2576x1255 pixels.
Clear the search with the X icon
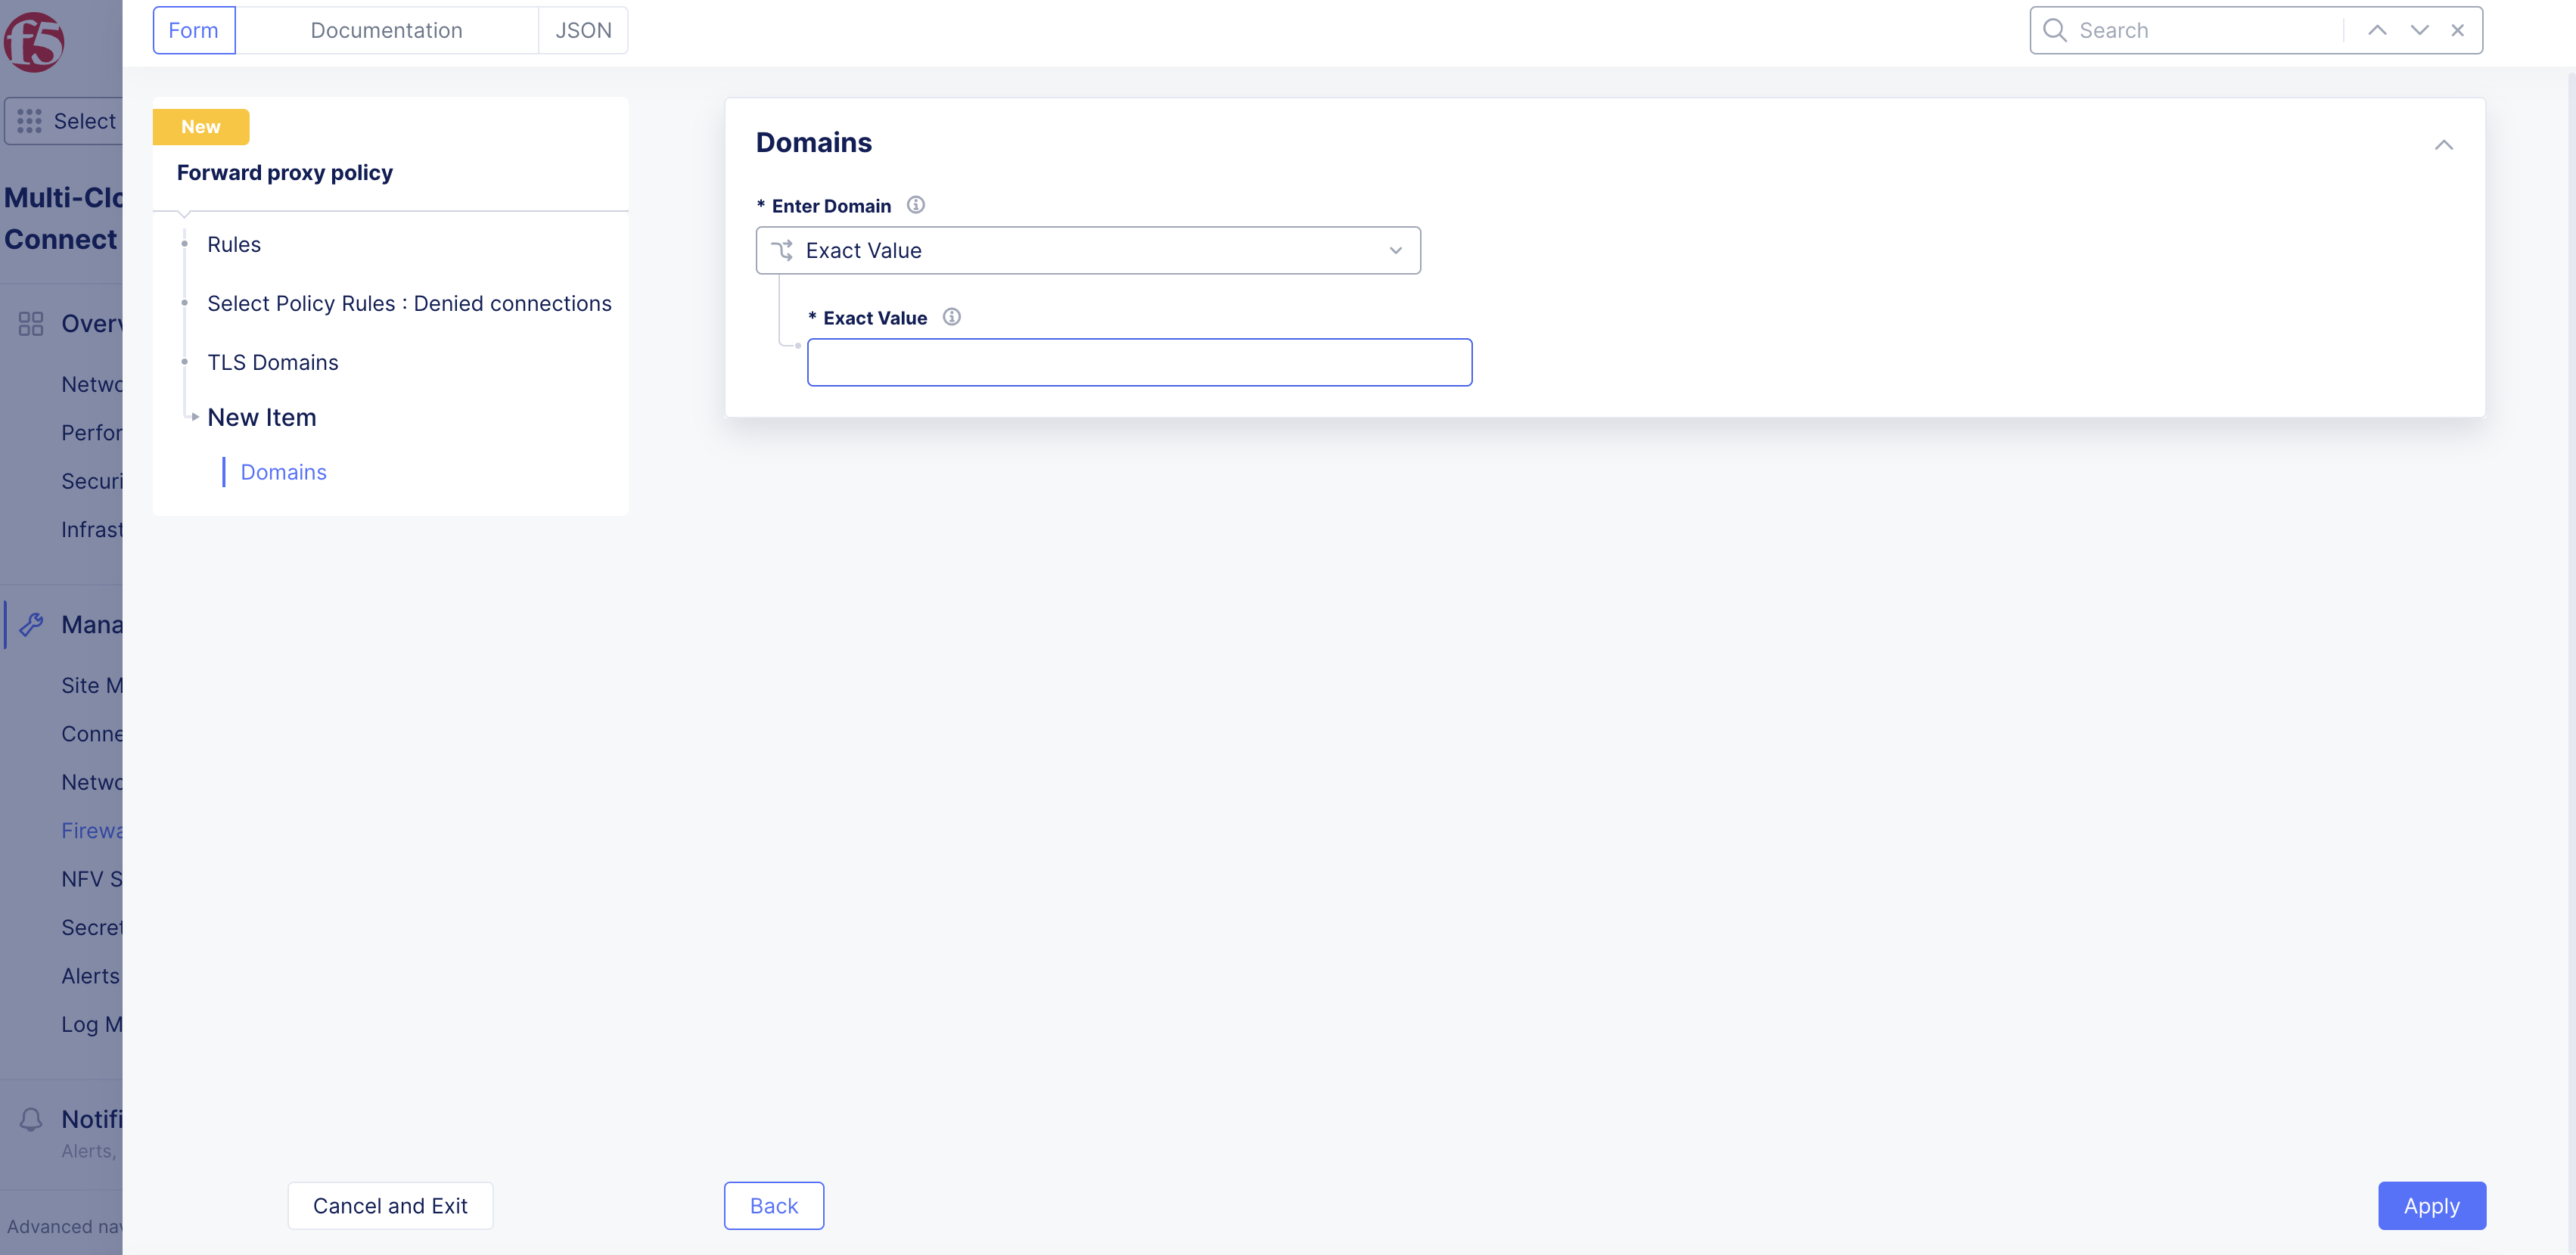2458,30
